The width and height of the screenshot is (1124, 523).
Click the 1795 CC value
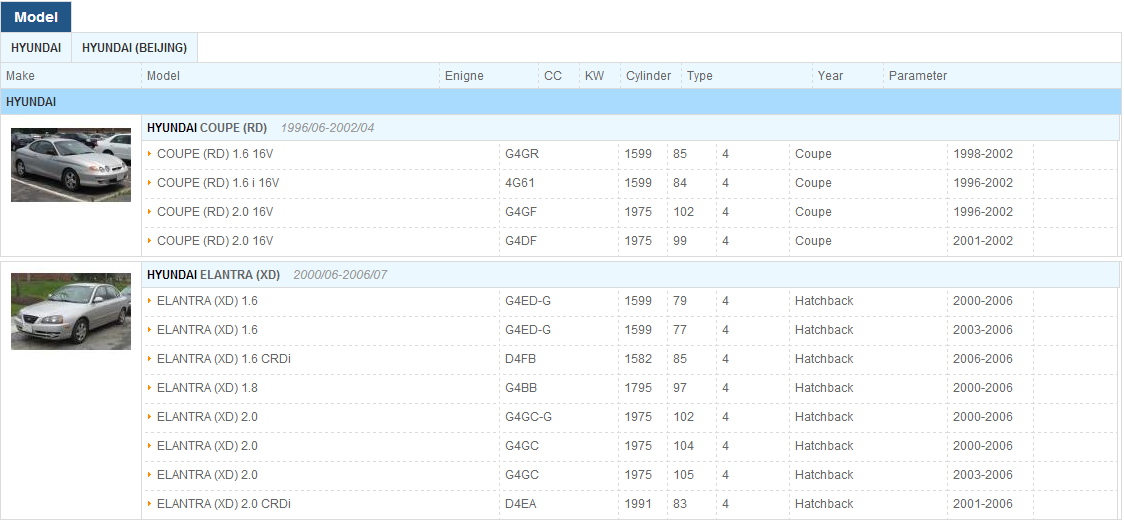[x=638, y=388]
